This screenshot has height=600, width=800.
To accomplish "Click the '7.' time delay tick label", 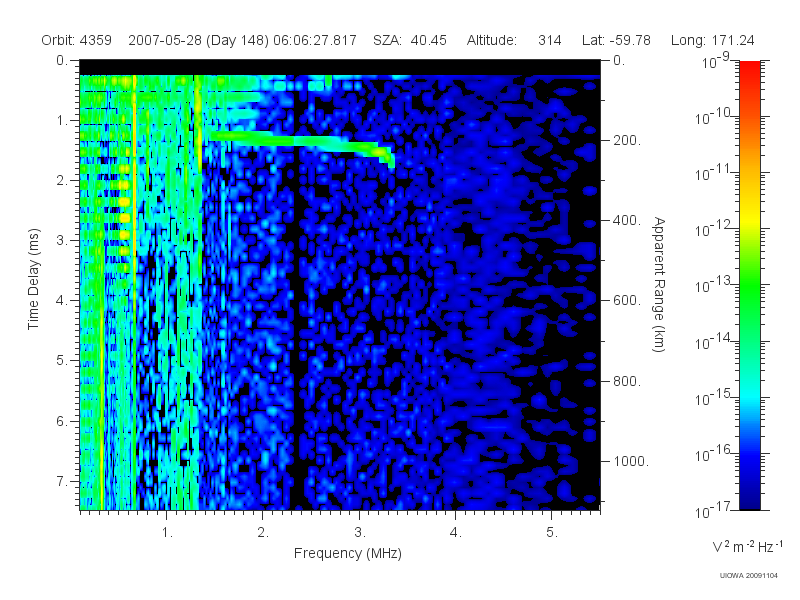I will (62, 481).
